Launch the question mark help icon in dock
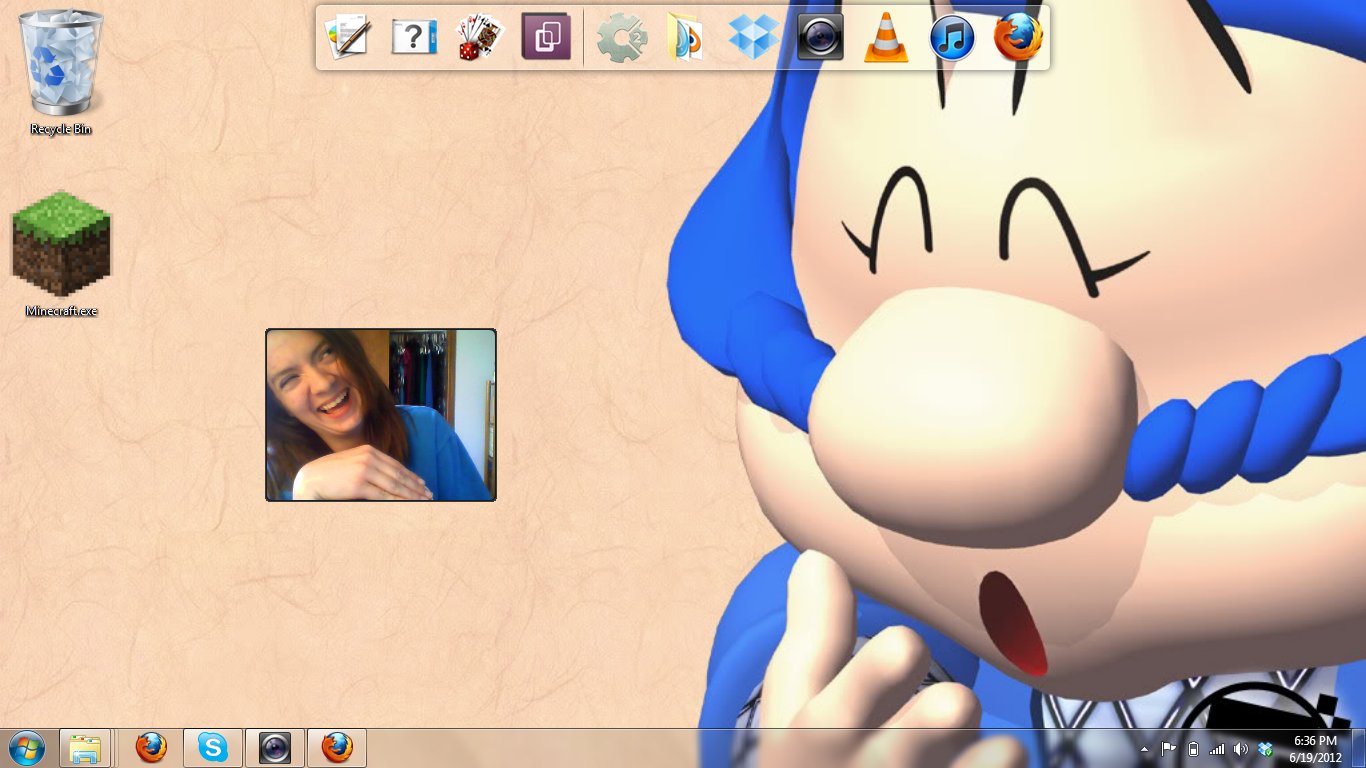This screenshot has width=1366, height=768. [414, 38]
